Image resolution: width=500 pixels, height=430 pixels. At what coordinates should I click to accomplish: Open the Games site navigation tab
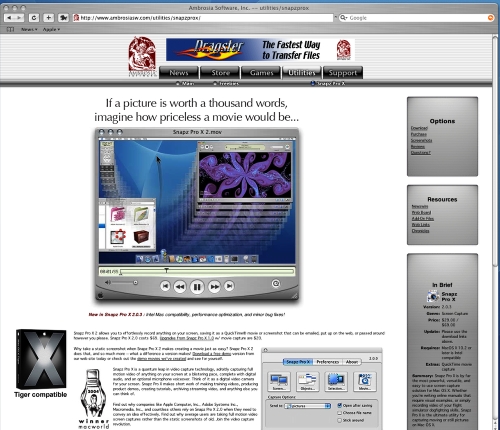262,73
